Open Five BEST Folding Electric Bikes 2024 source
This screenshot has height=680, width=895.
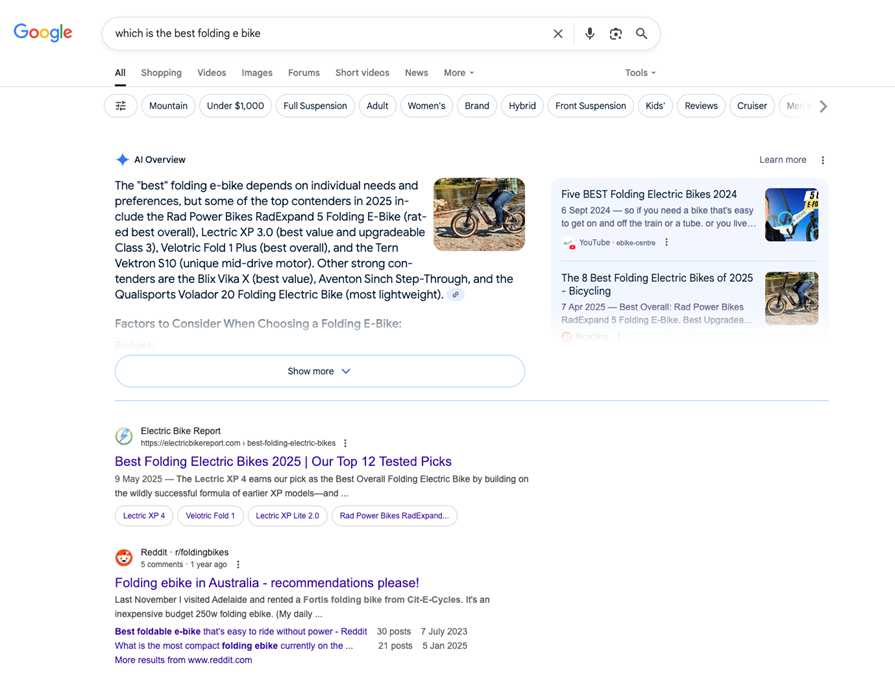[x=649, y=194]
